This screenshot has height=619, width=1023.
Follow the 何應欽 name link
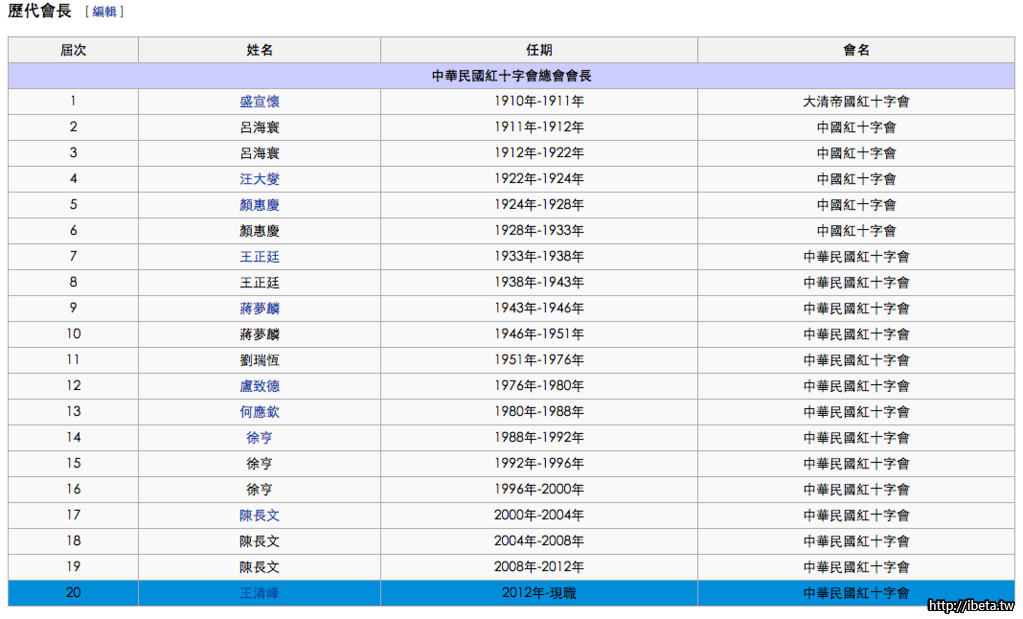point(259,412)
